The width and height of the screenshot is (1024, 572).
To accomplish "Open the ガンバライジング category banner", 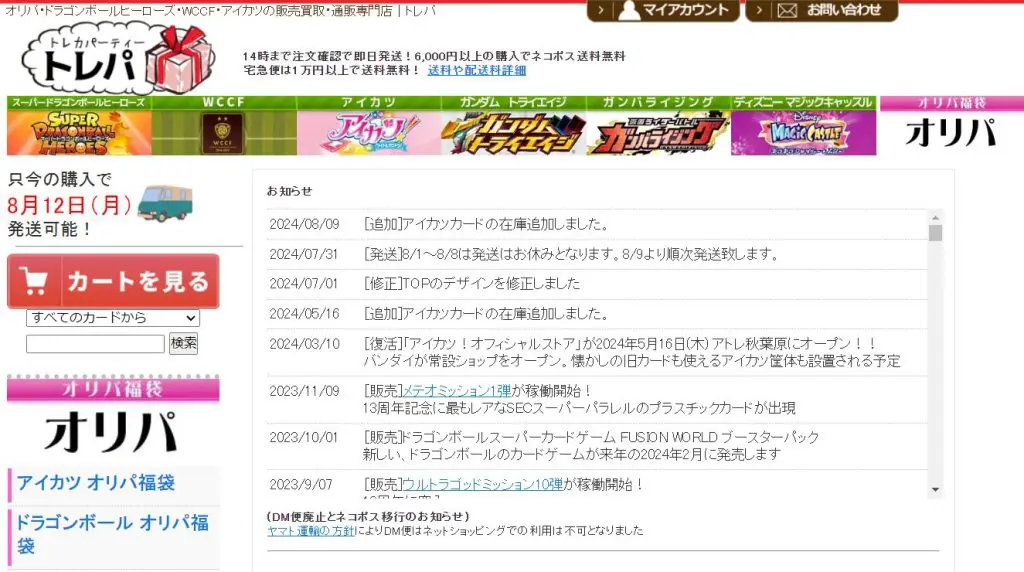I will (x=658, y=125).
